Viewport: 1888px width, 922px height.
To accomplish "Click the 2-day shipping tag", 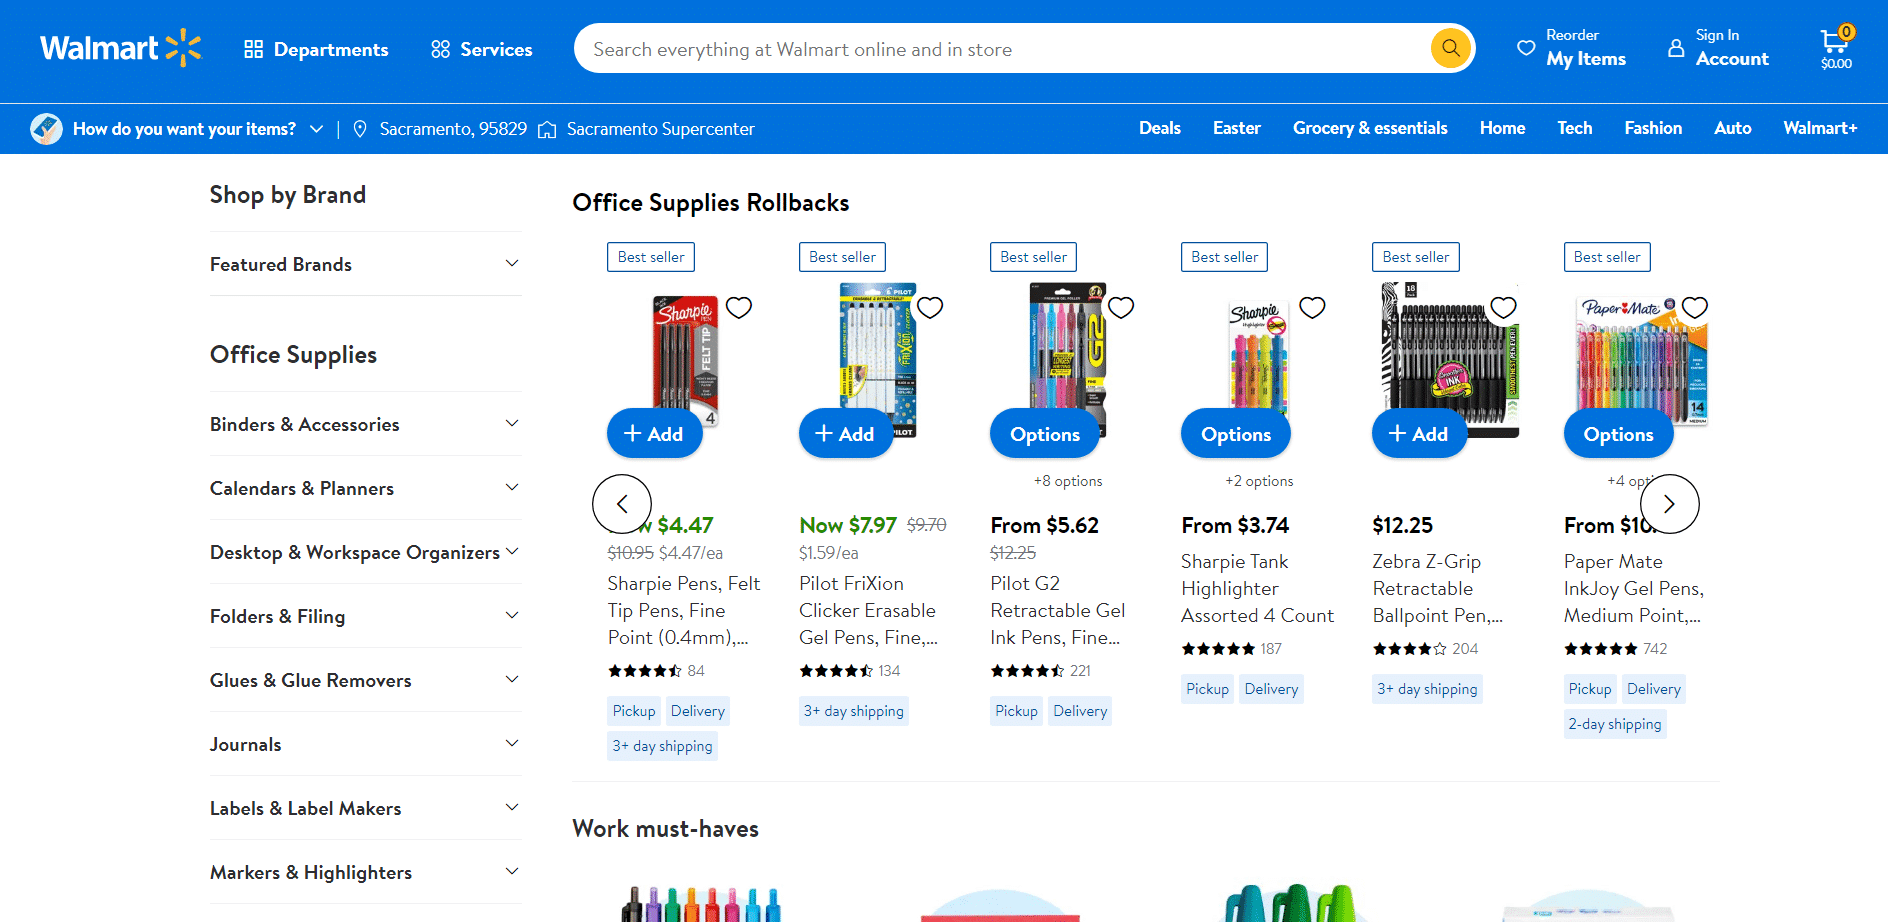I will point(1615,724).
